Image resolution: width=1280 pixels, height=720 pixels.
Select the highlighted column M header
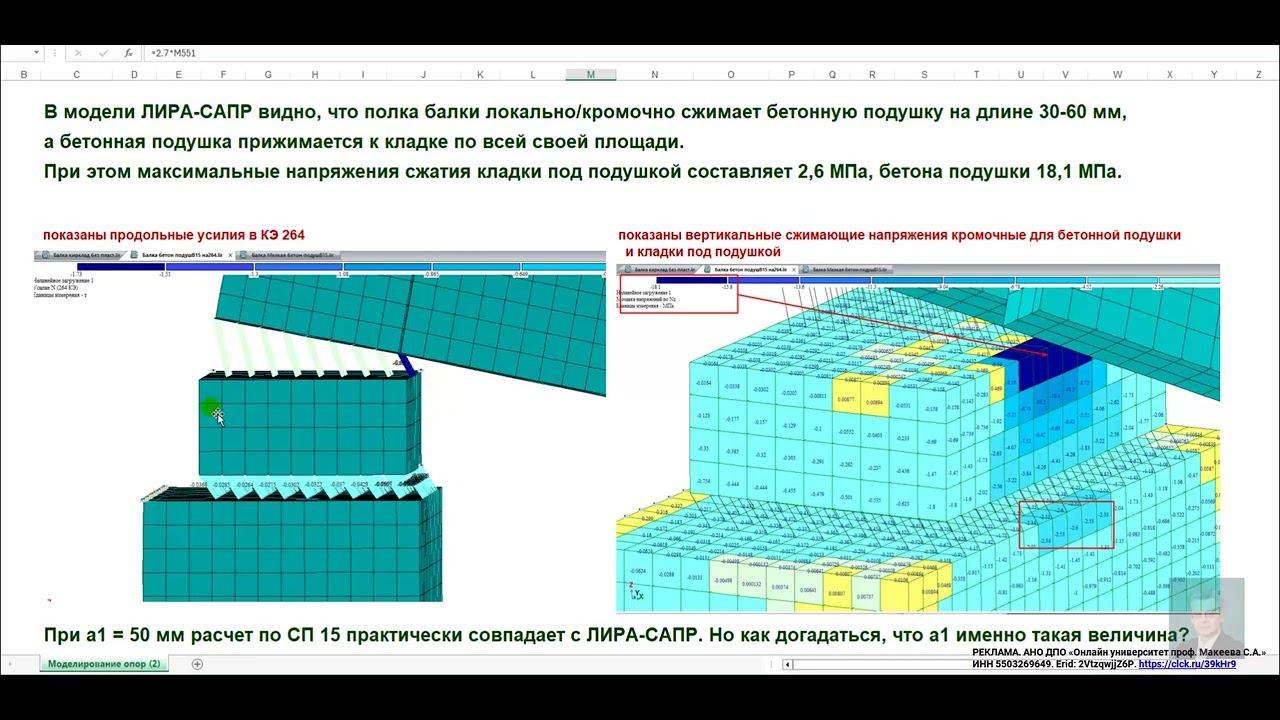point(591,75)
